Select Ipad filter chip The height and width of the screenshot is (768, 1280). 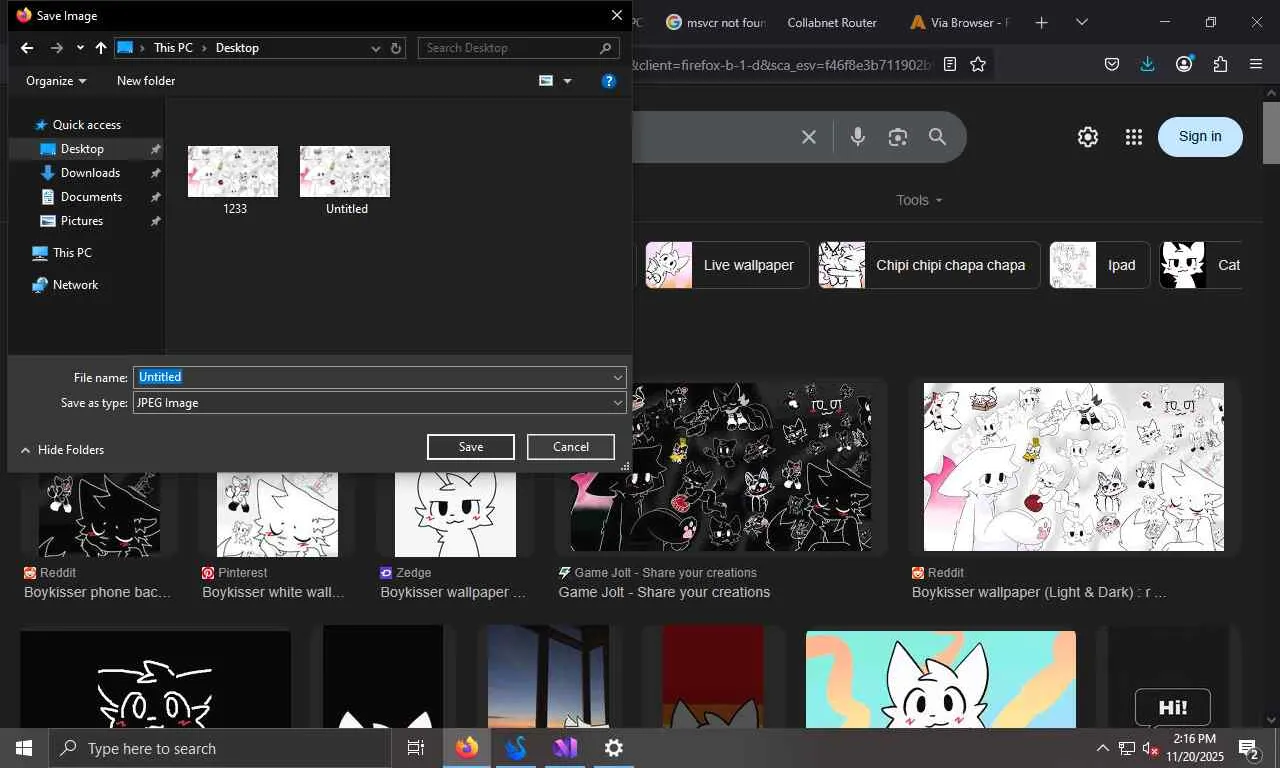click(x=1099, y=265)
